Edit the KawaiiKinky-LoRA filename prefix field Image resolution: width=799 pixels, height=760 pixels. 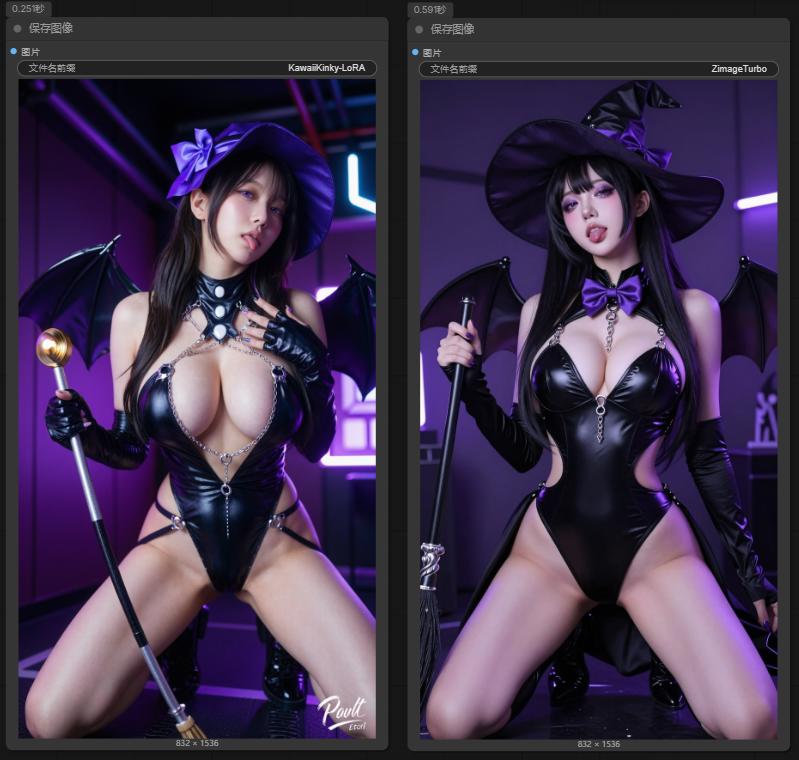coord(197,68)
